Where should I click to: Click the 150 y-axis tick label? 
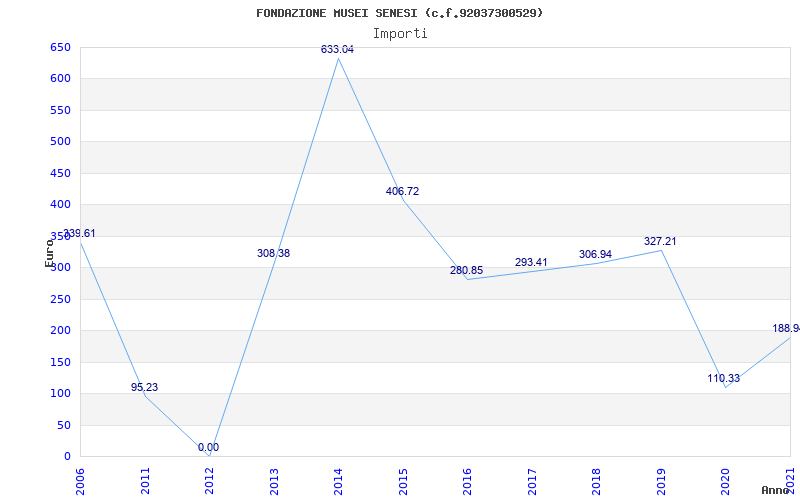tap(60, 362)
